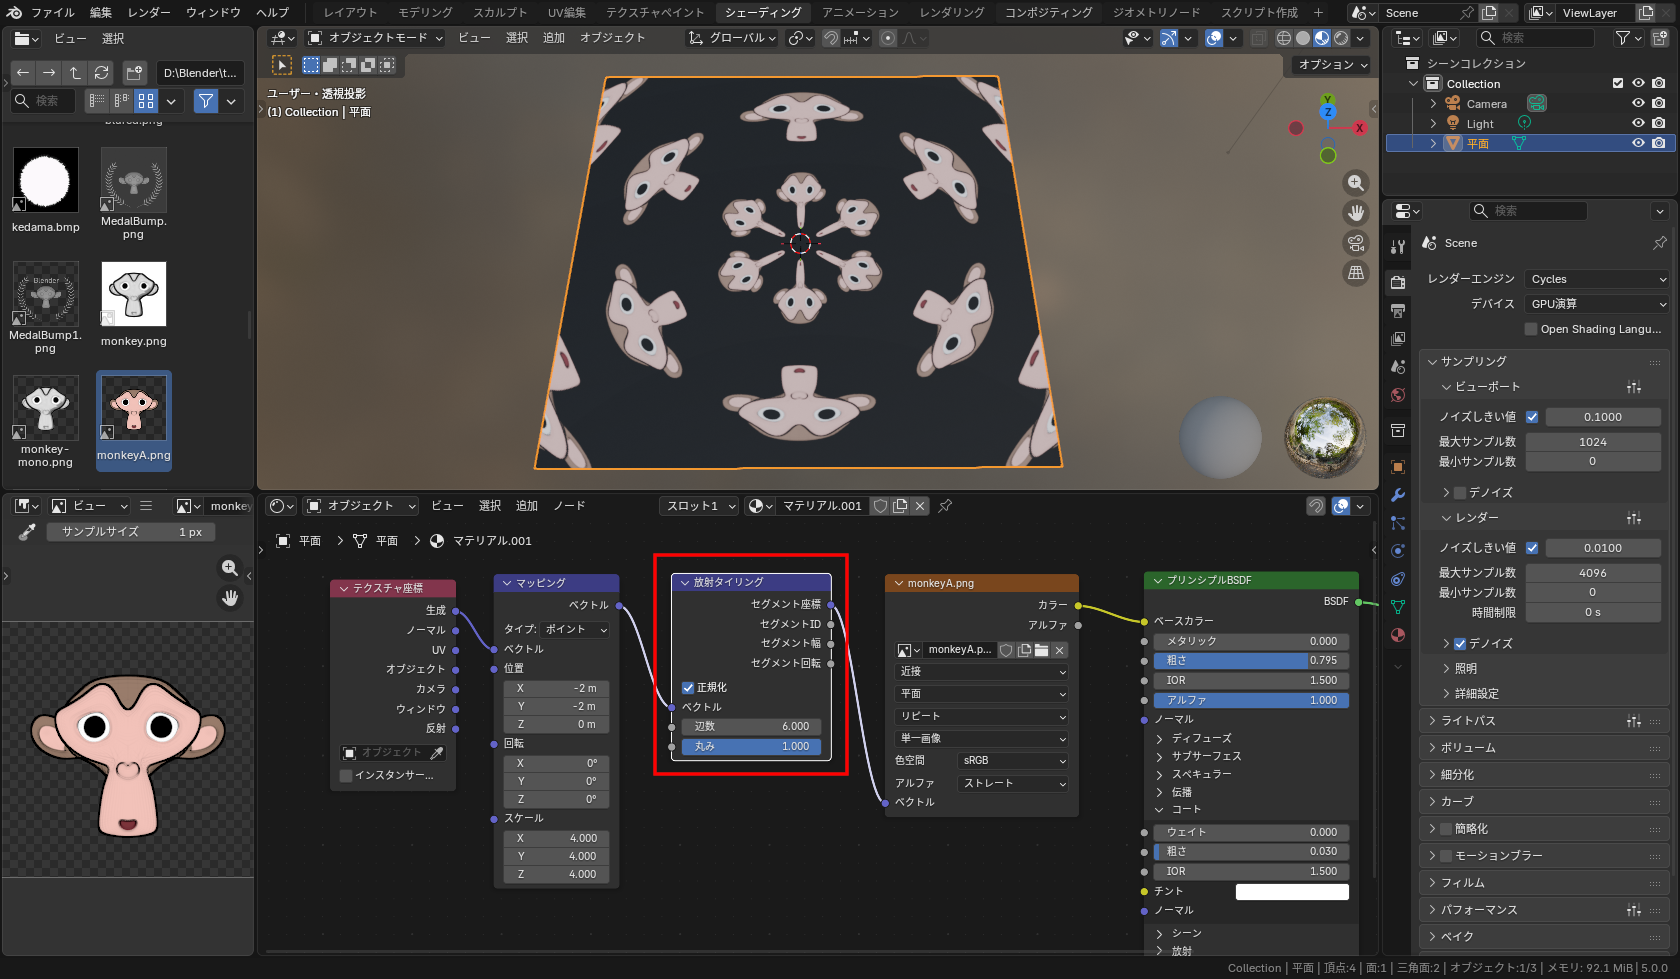Switch file browser to vertical list display
This screenshot has height=979, width=1680.
tap(96, 101)
